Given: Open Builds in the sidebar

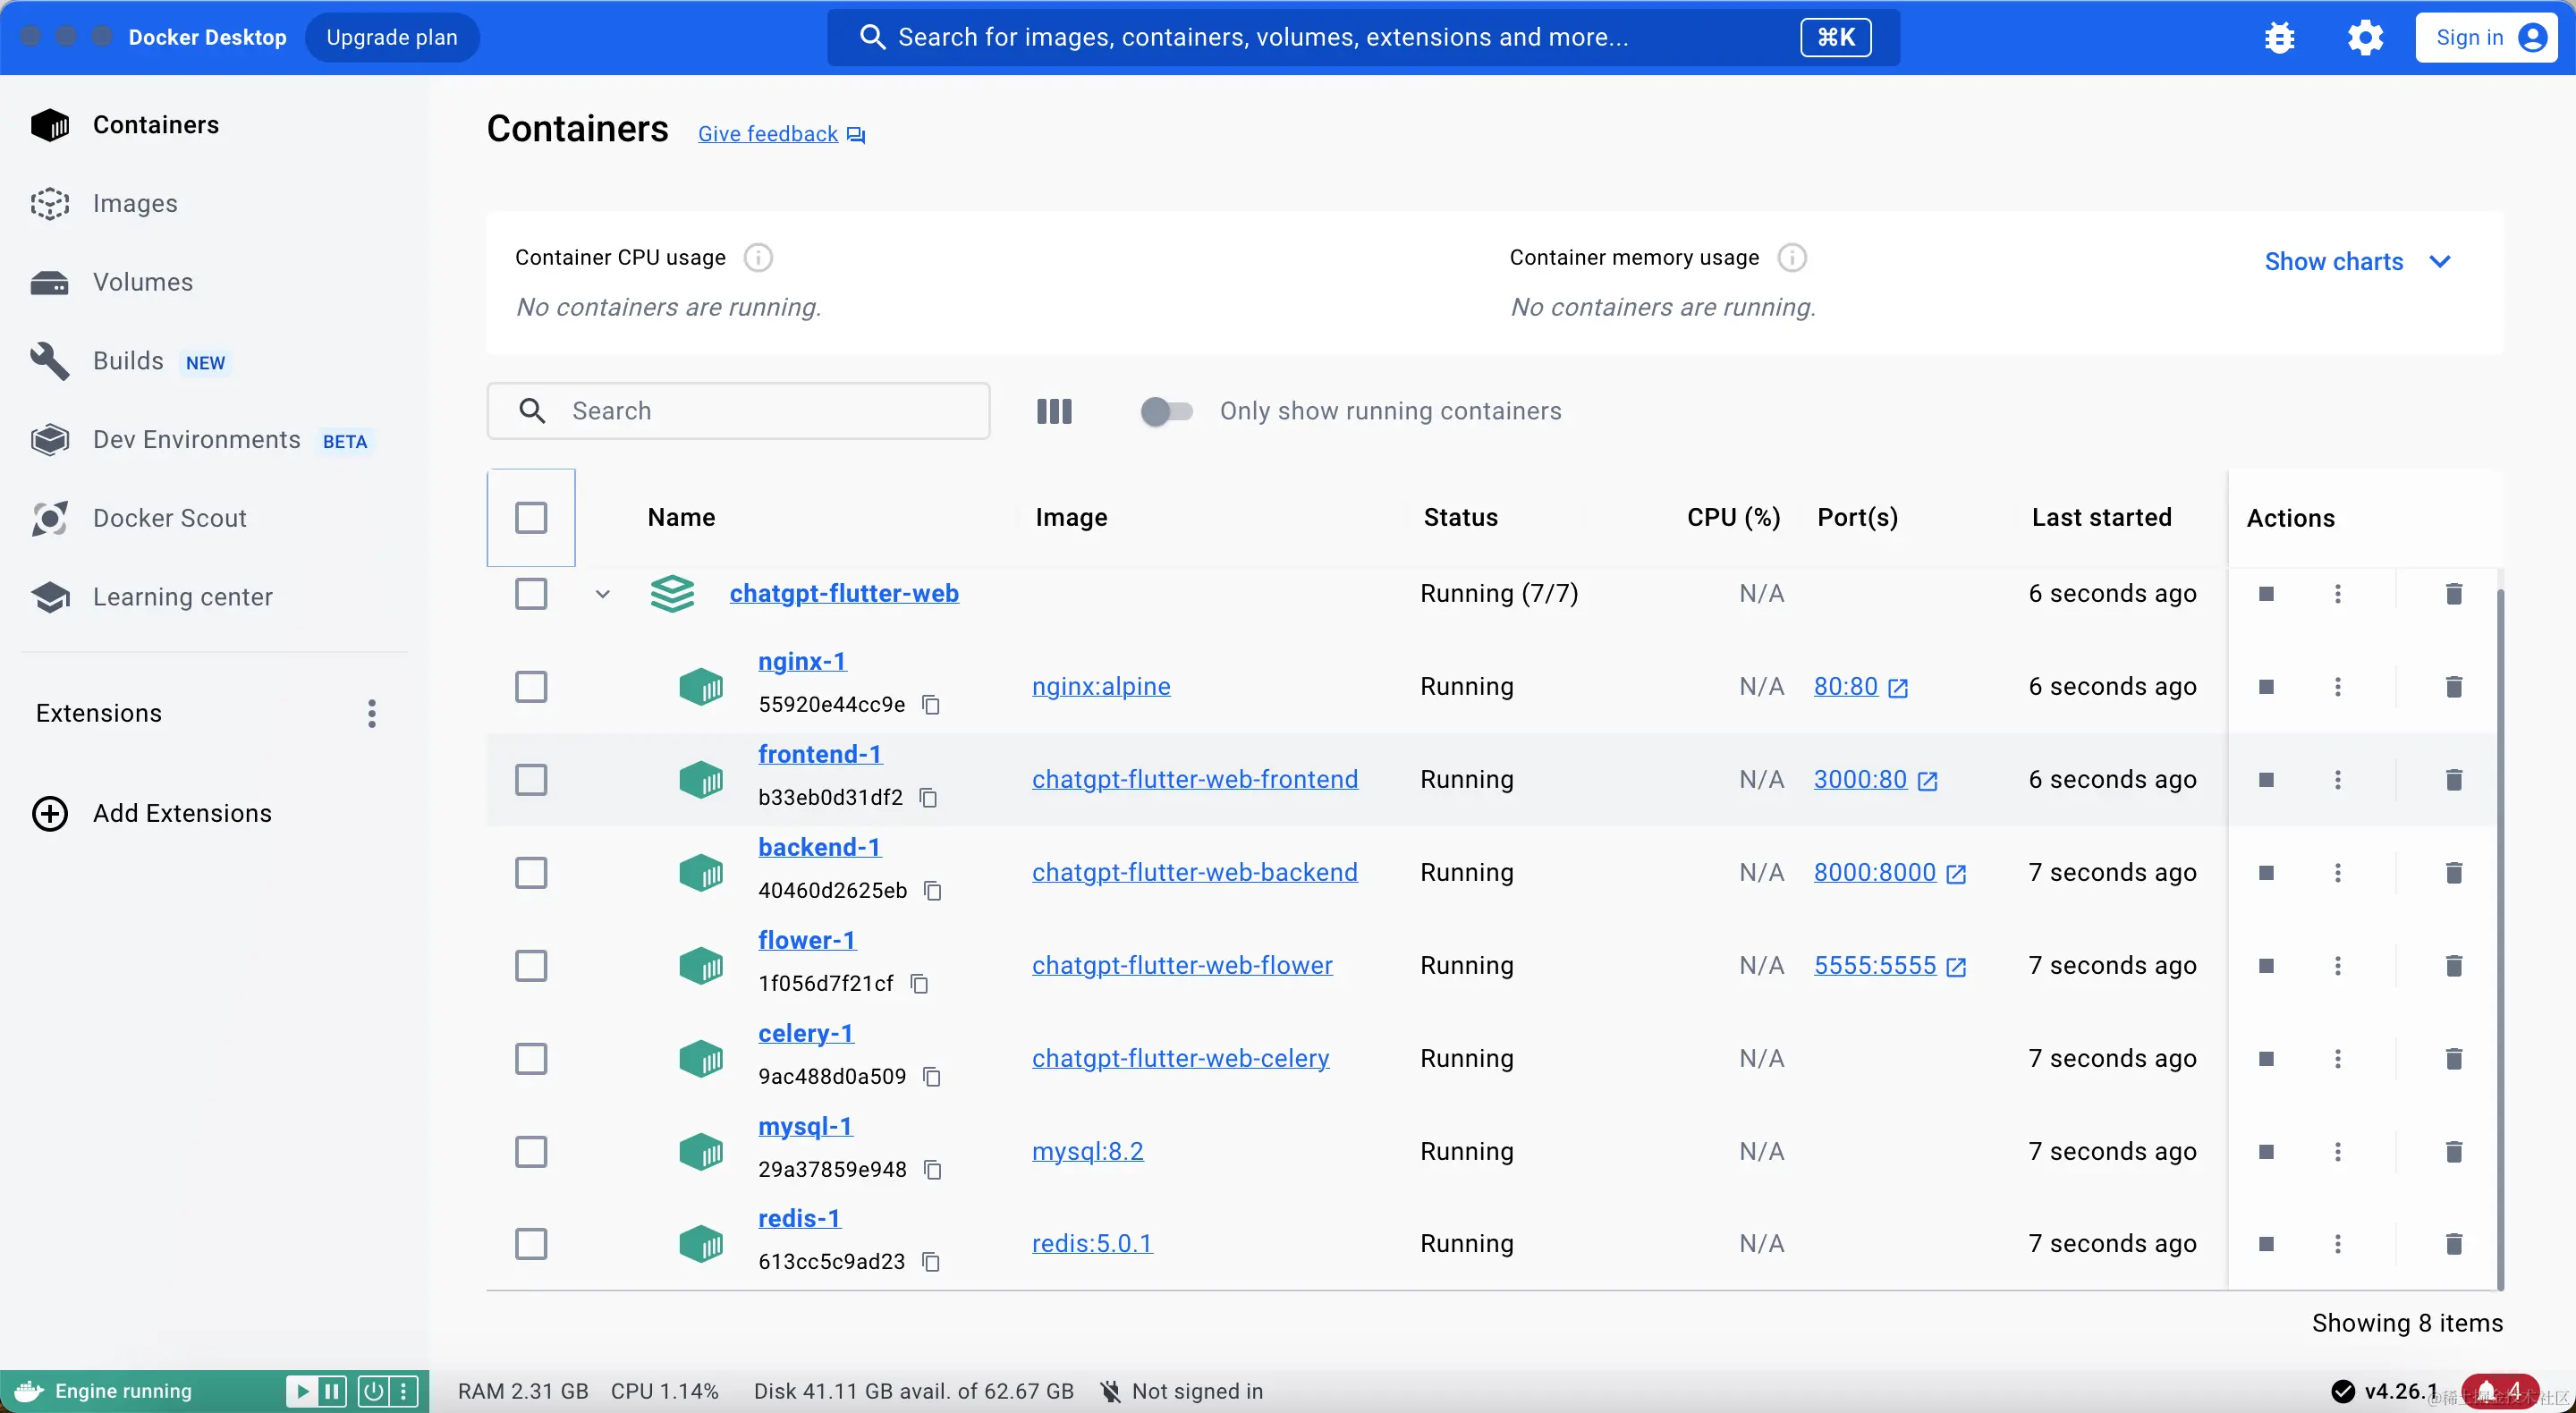Looking at the screenshot, I should point(128,361).
